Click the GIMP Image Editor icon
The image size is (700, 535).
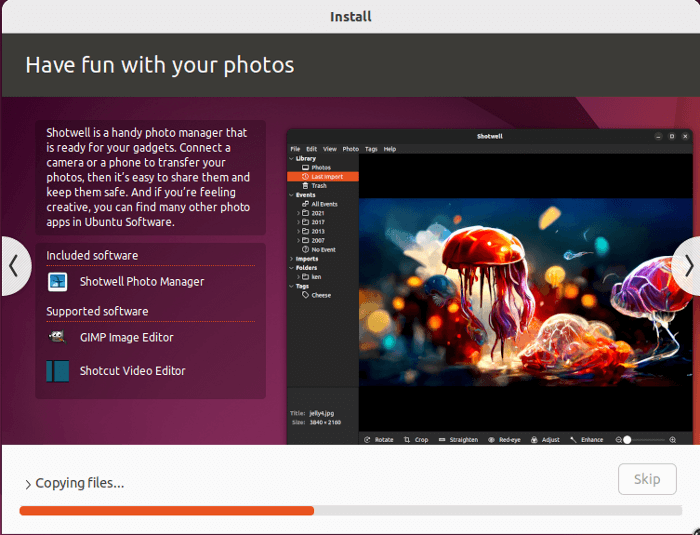pyautogui.click(x=58, y=337)
